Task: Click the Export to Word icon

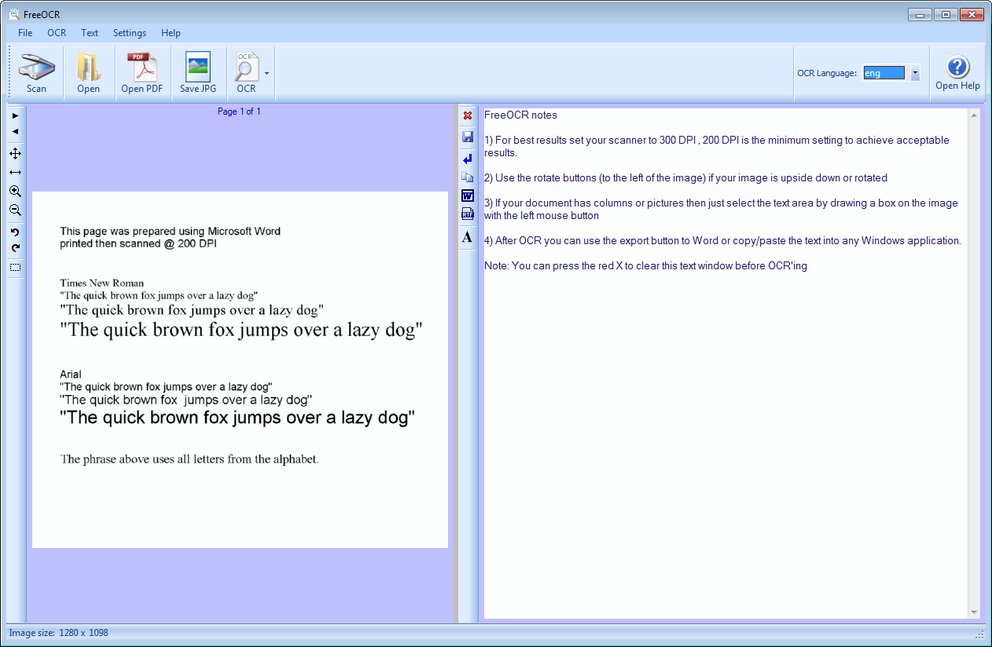Action: [467, 195]
